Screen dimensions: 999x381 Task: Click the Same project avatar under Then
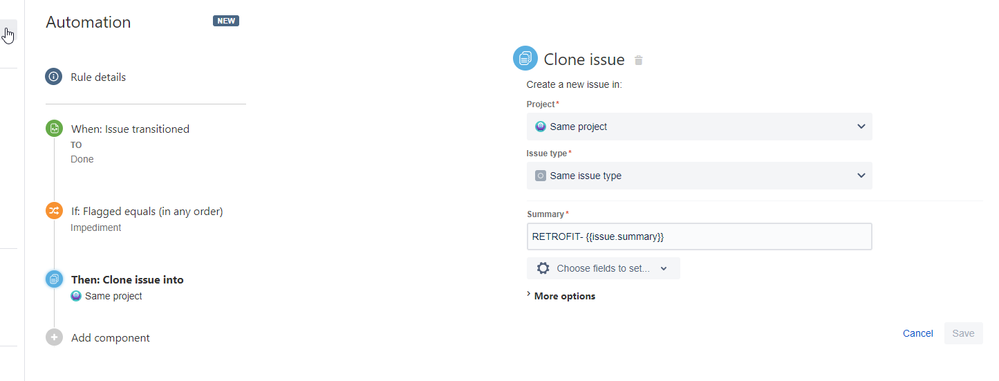click(x=76, y=296)
